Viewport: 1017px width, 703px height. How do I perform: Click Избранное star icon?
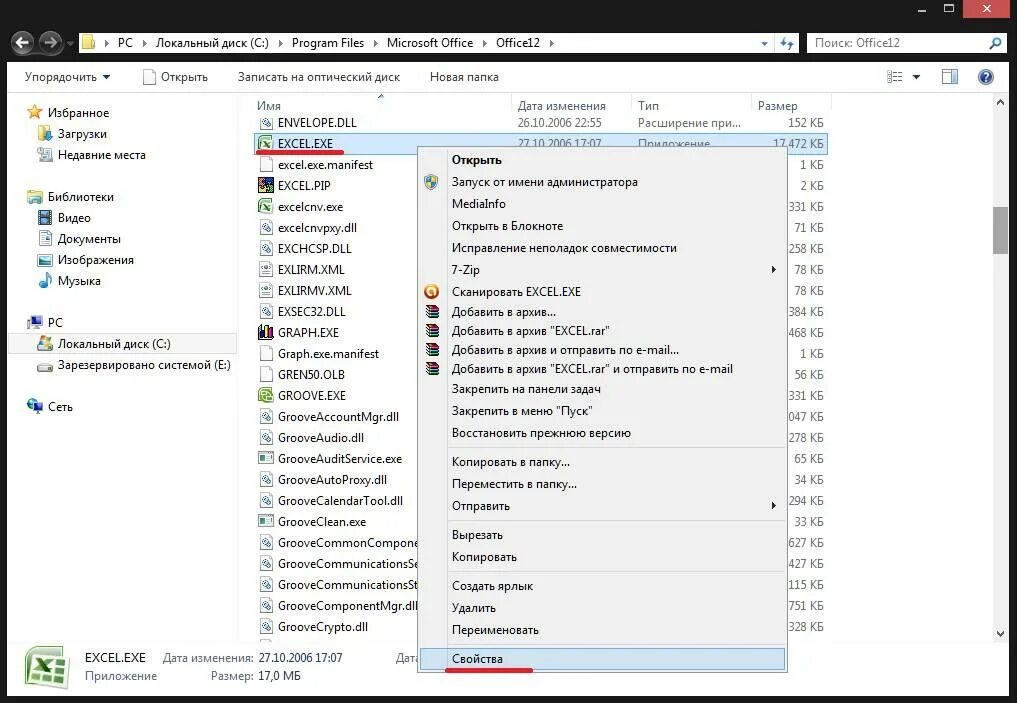34,112
